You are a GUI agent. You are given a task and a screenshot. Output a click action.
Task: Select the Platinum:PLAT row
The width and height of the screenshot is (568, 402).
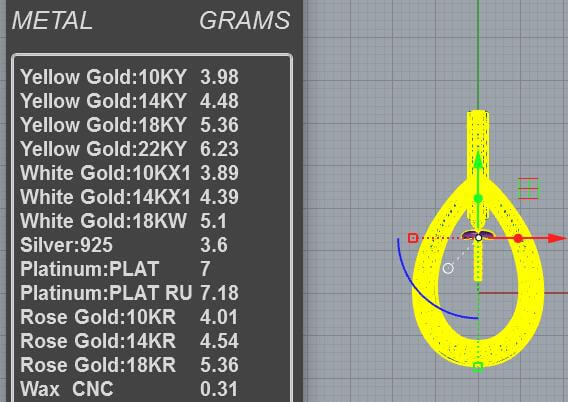coord(115,269)
